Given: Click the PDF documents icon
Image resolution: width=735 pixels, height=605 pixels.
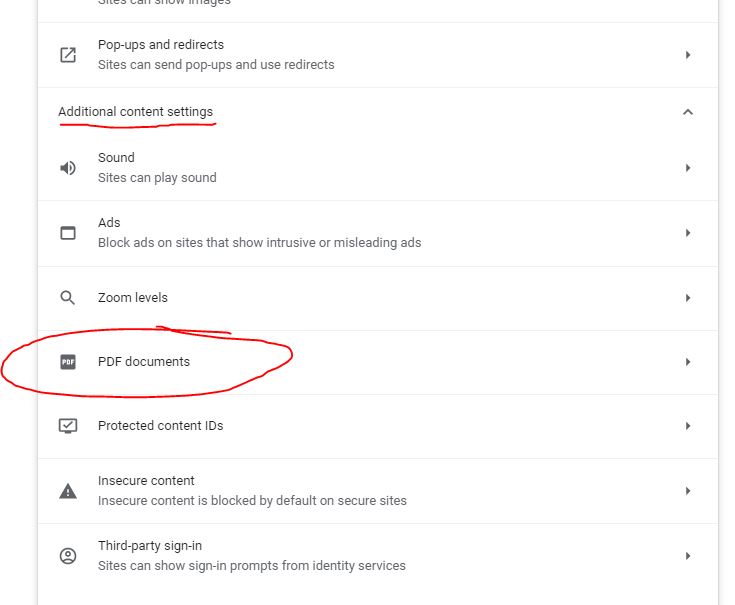Looking at the screenshot, I should pyautogui.click(x=68, y=362).
